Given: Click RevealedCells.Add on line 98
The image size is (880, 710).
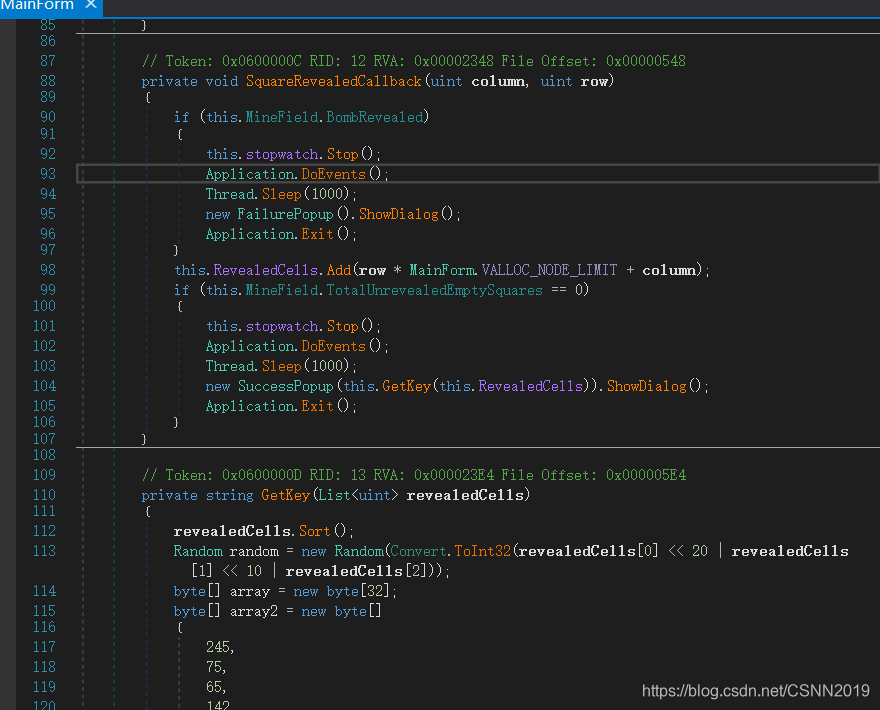Looking at the screenshot, I should [x=282, y=271].
